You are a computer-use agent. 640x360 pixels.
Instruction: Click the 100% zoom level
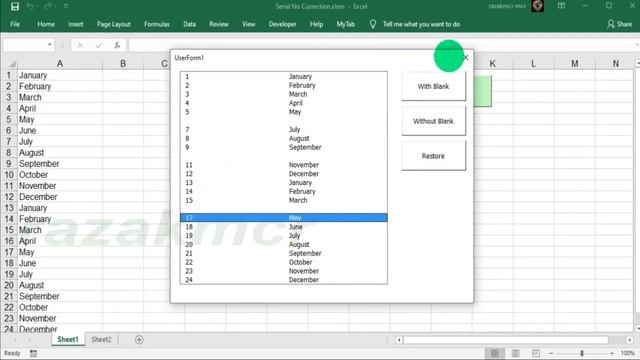click(x=627, y=353)
